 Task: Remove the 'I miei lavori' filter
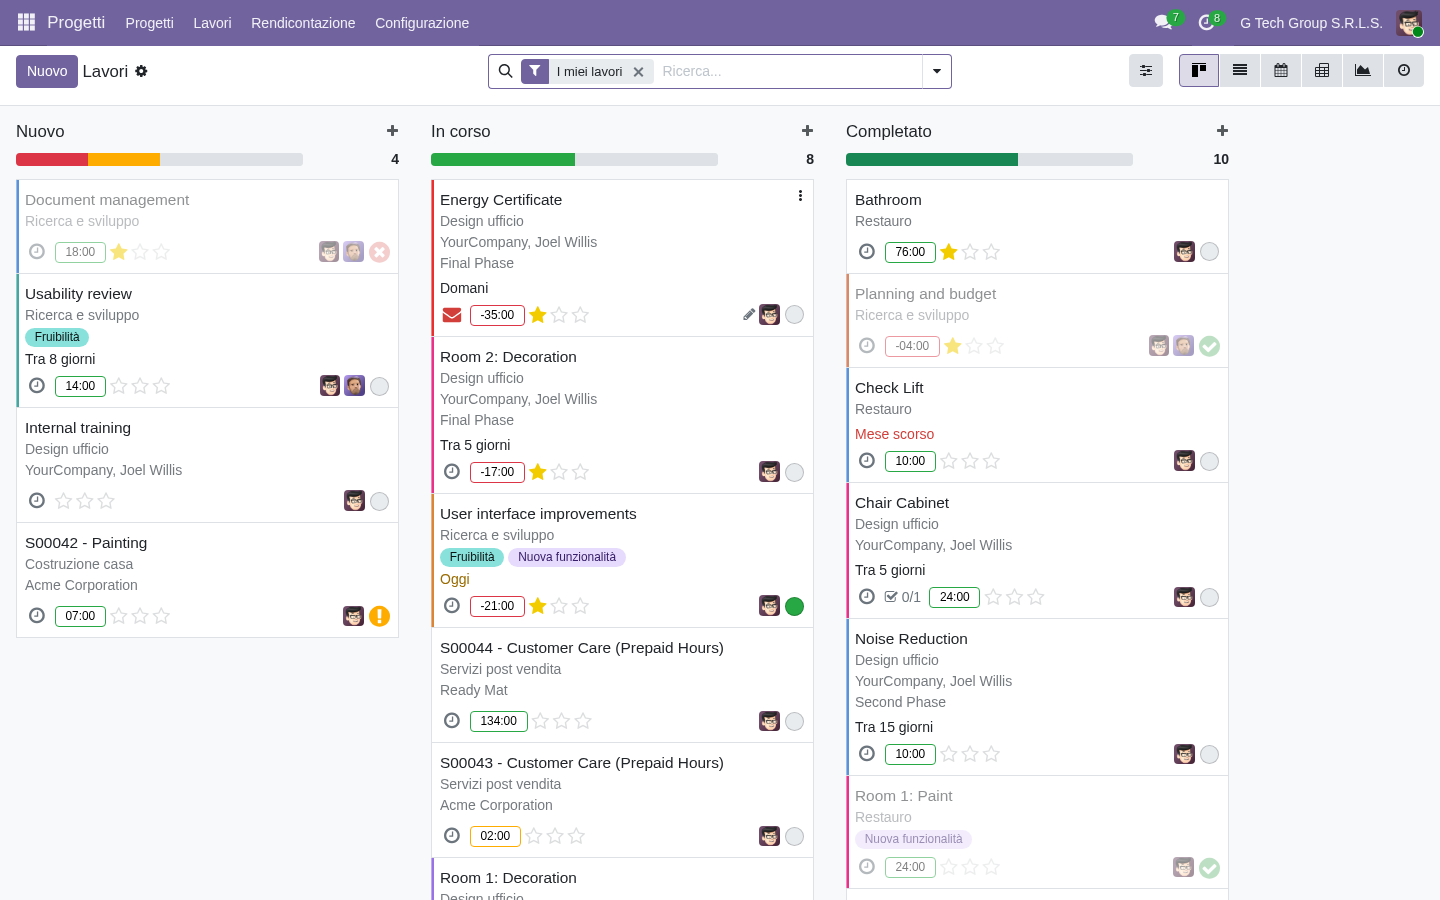pos(638,72)
